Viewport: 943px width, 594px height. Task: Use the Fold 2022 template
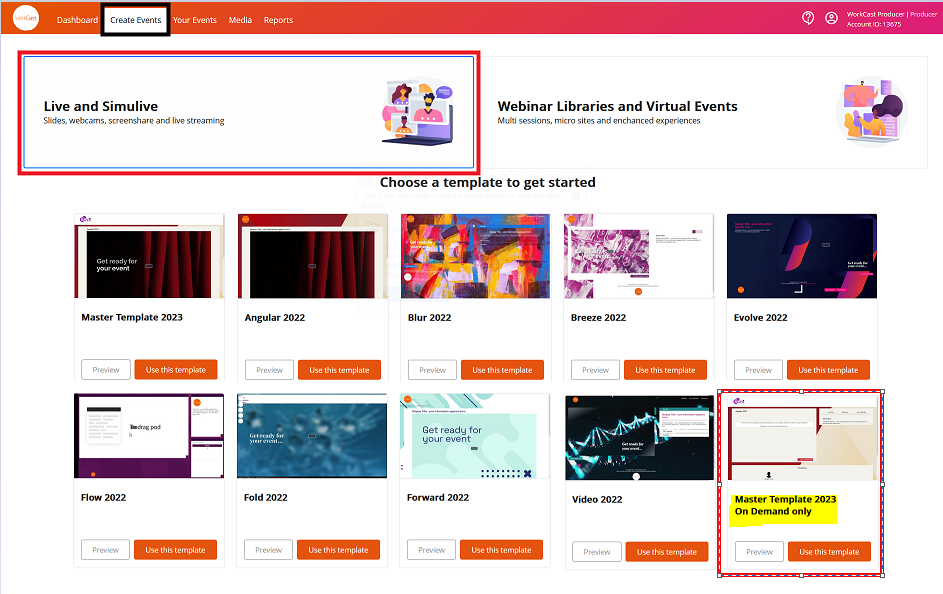338,550
